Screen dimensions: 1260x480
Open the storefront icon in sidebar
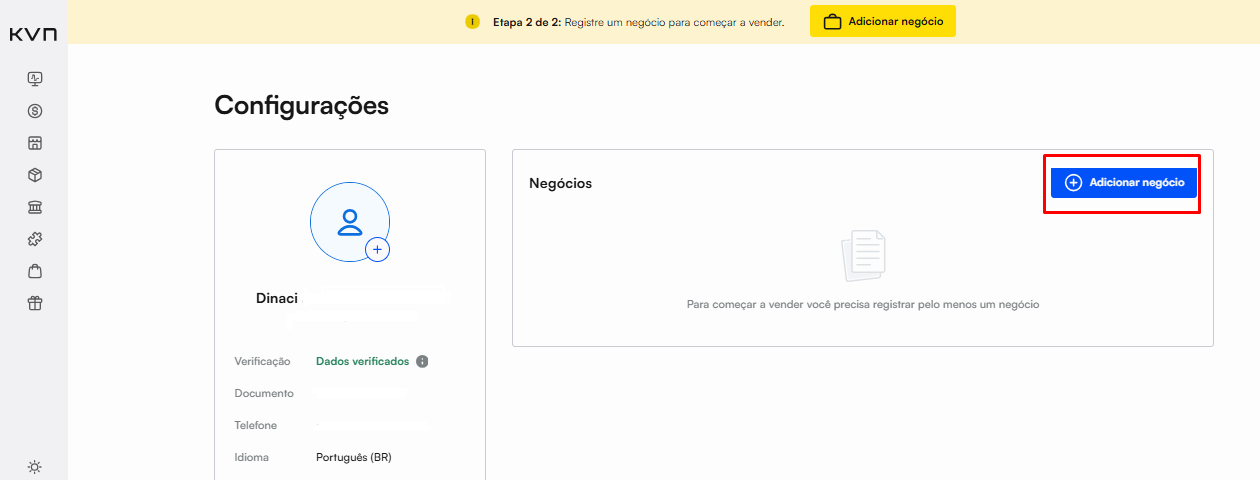click(35, 143)
